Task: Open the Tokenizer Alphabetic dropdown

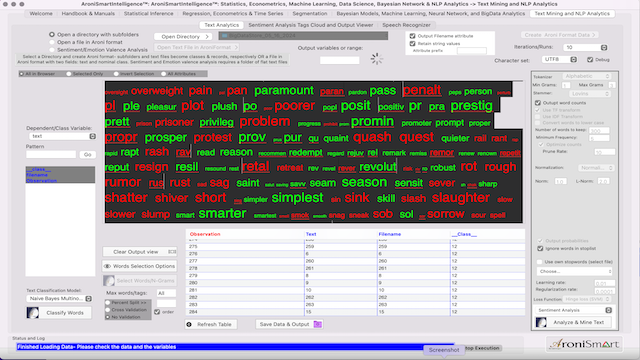Action: (587, 76)
